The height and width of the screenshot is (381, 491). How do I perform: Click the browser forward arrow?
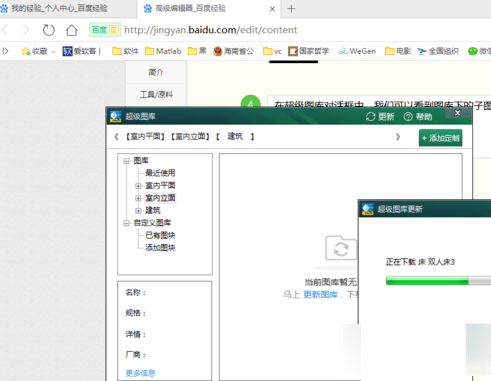point(26,30)
